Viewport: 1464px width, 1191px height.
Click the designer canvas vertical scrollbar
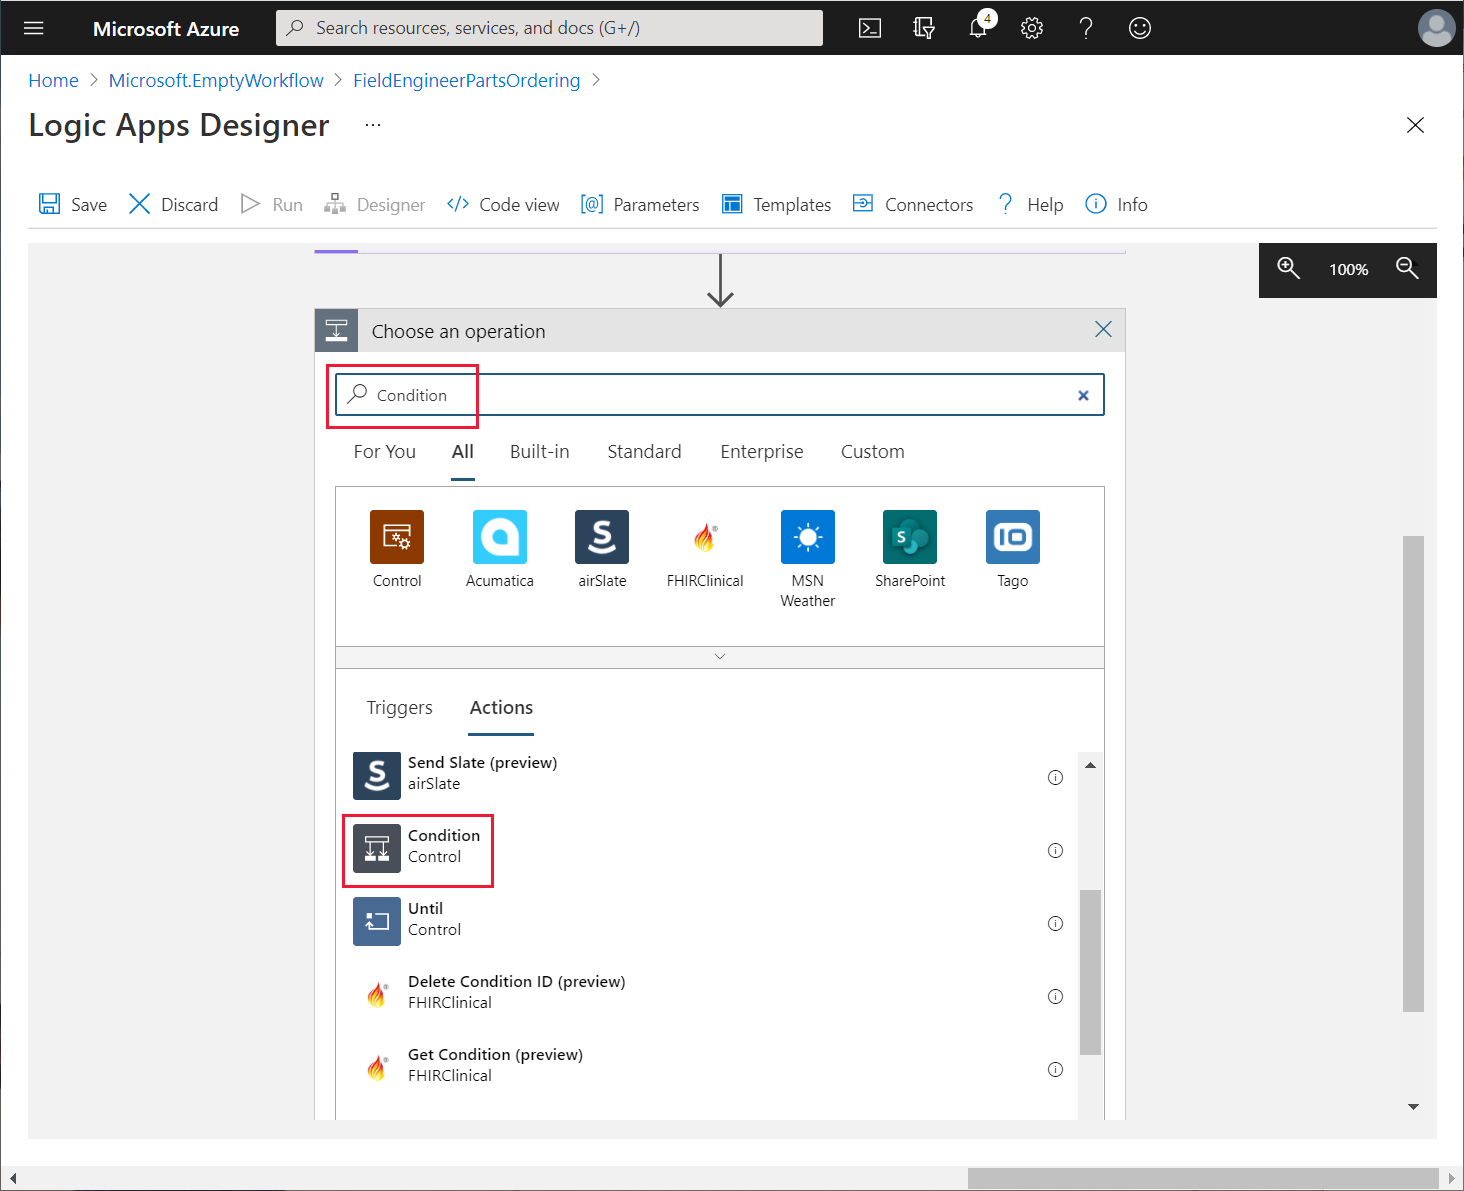(x=1413, y=774)
